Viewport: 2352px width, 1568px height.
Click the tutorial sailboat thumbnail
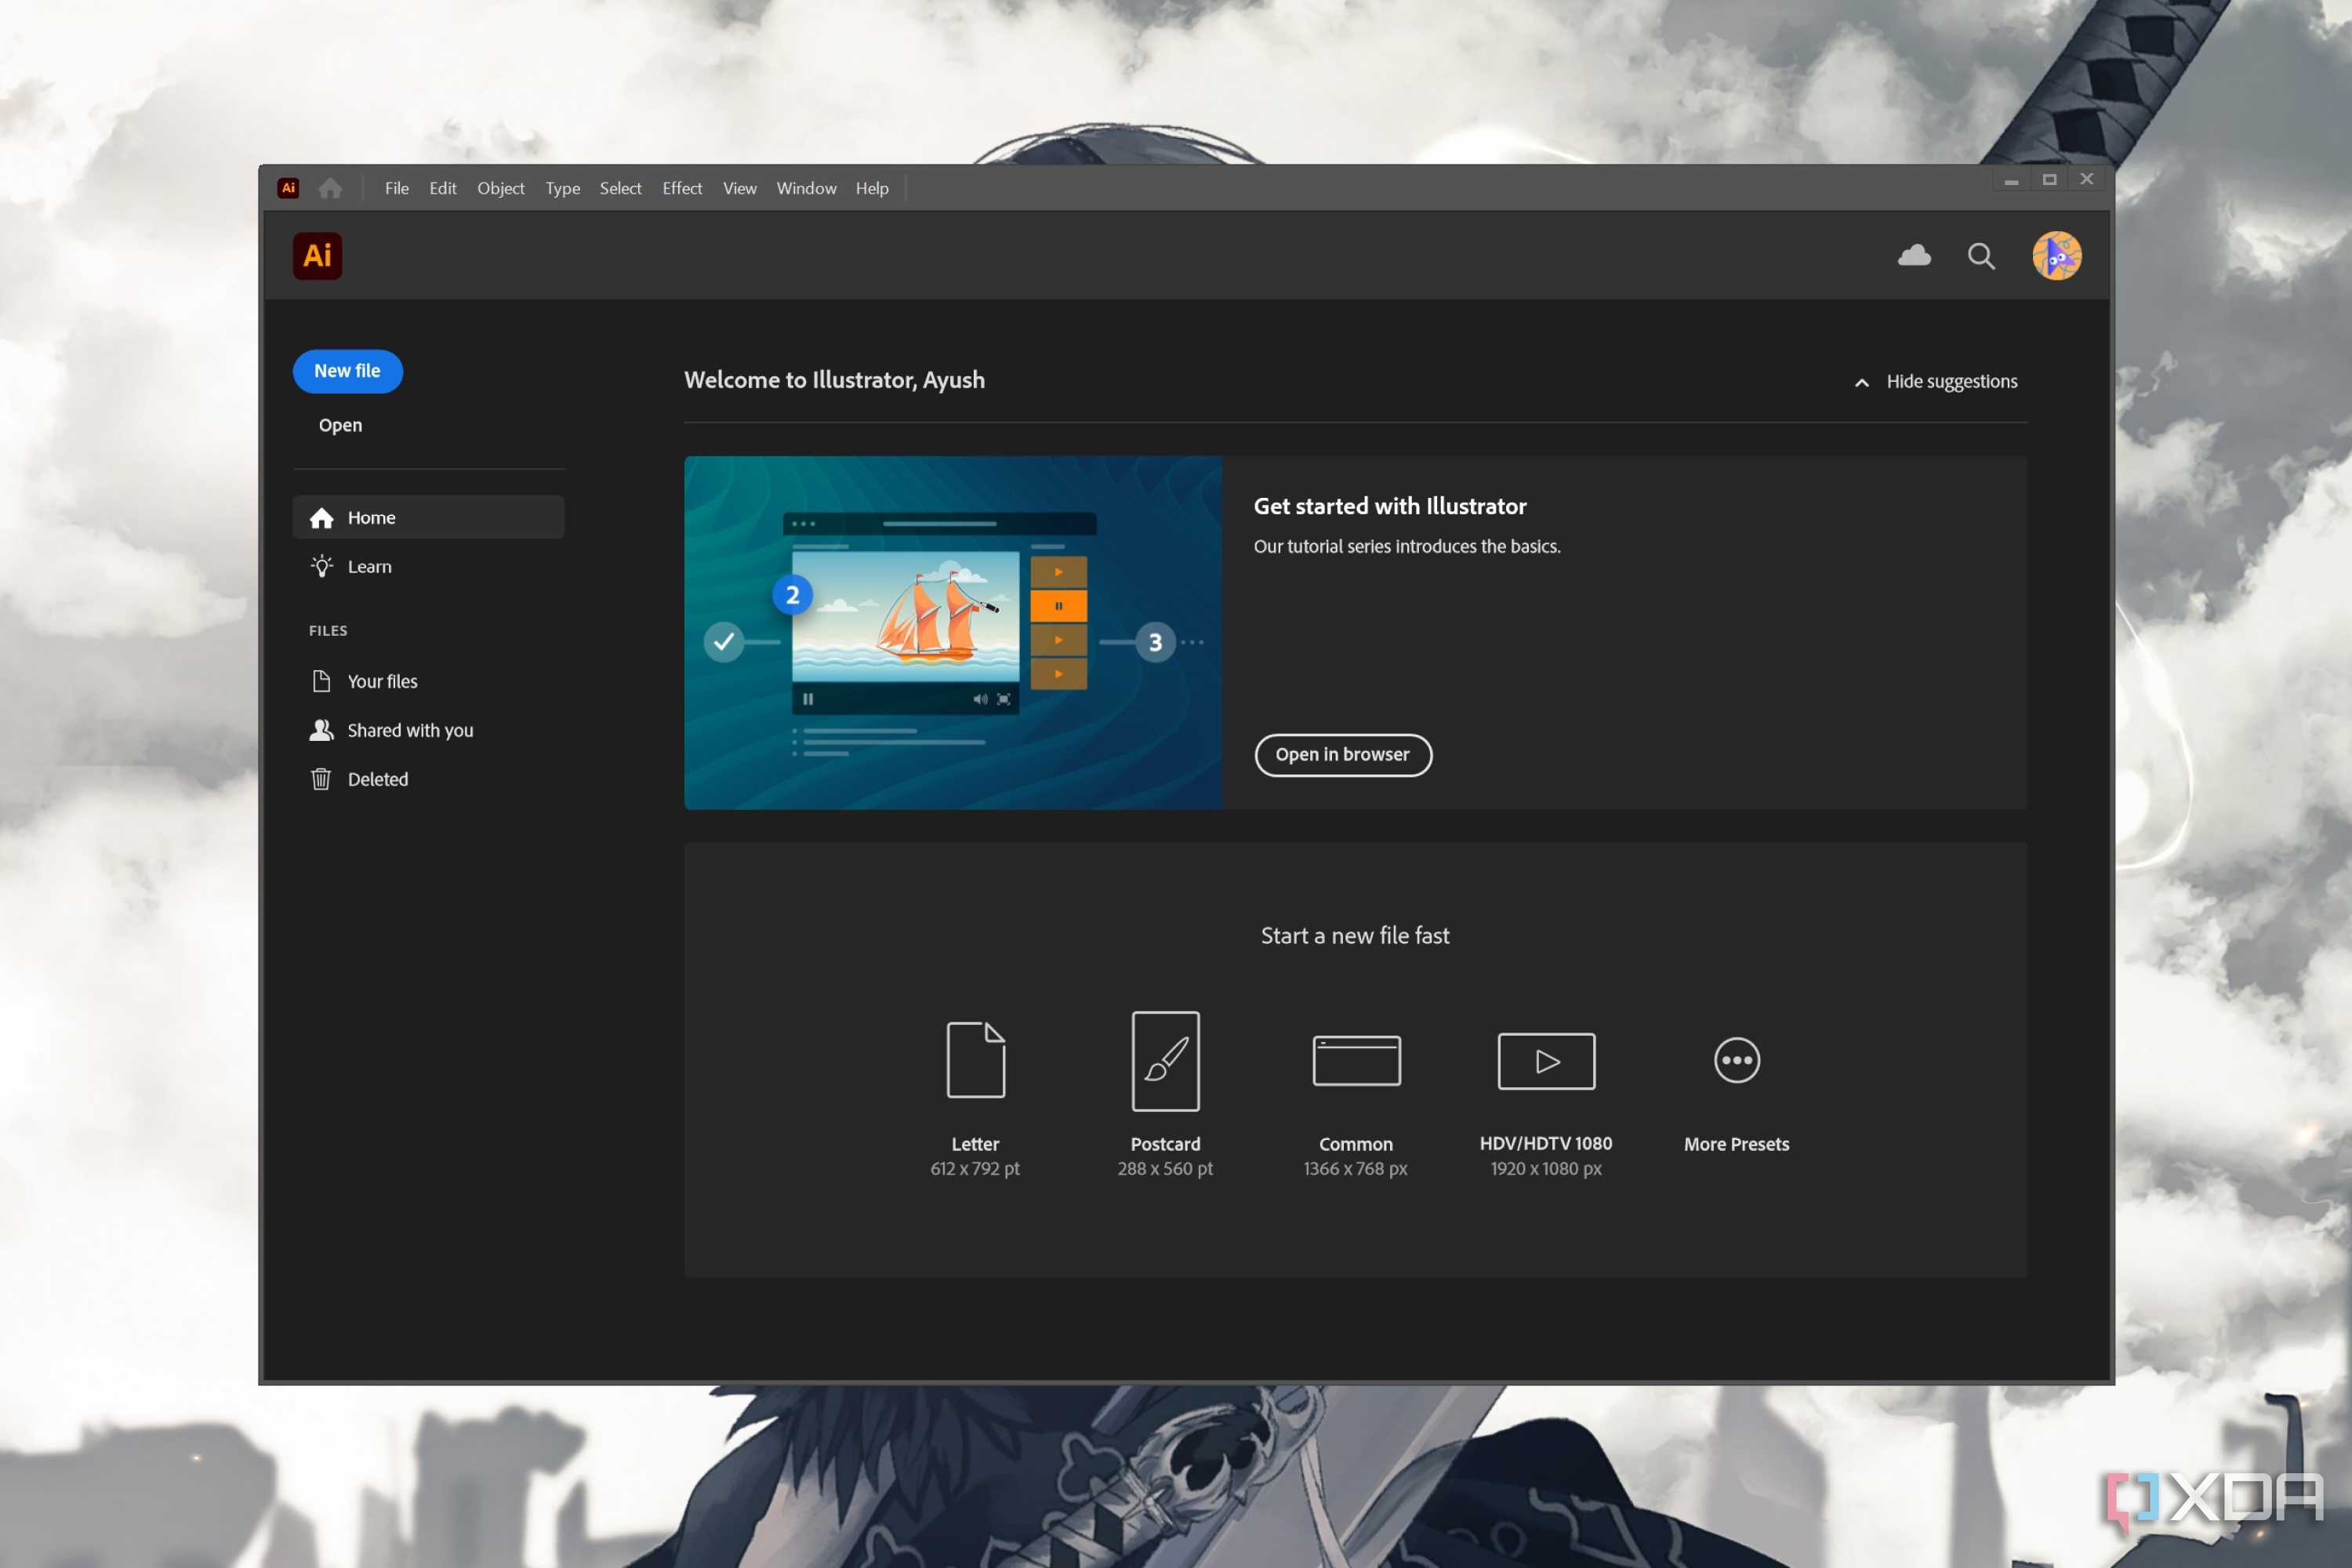coord(953,633)
